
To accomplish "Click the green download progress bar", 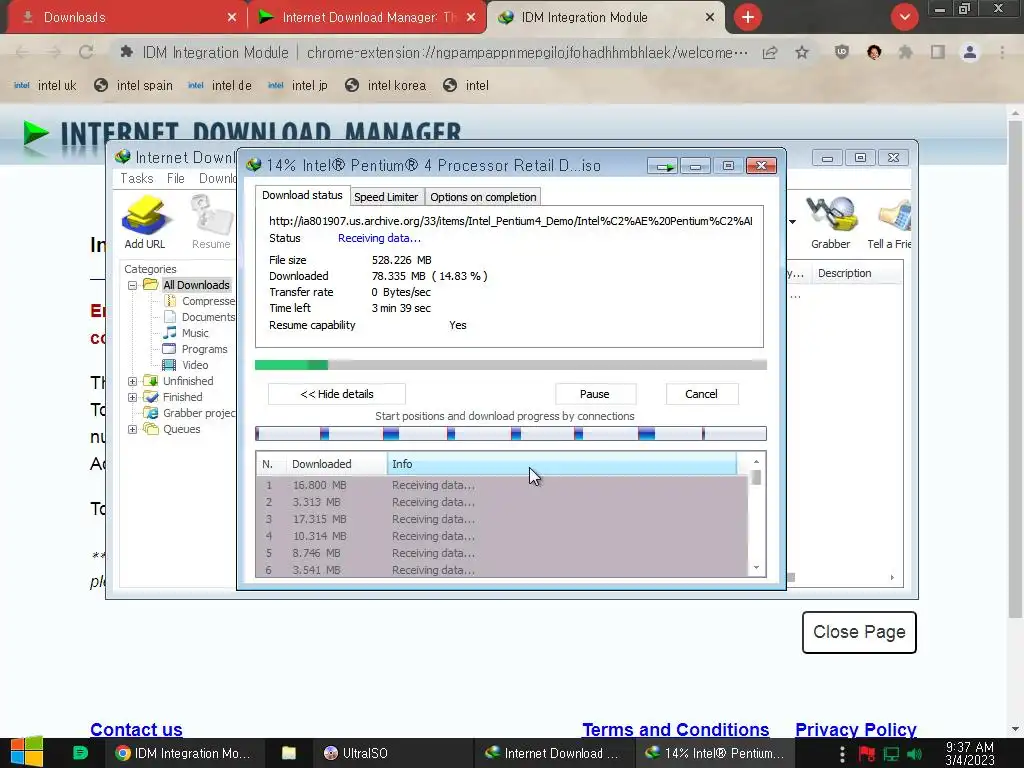I will (x=511, y=365).
